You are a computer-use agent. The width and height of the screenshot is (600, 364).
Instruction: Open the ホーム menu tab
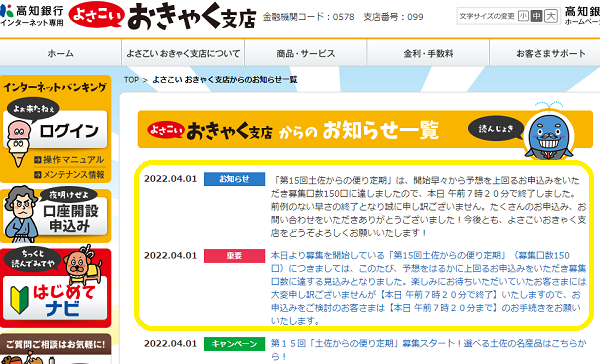[x=60, y=53]
